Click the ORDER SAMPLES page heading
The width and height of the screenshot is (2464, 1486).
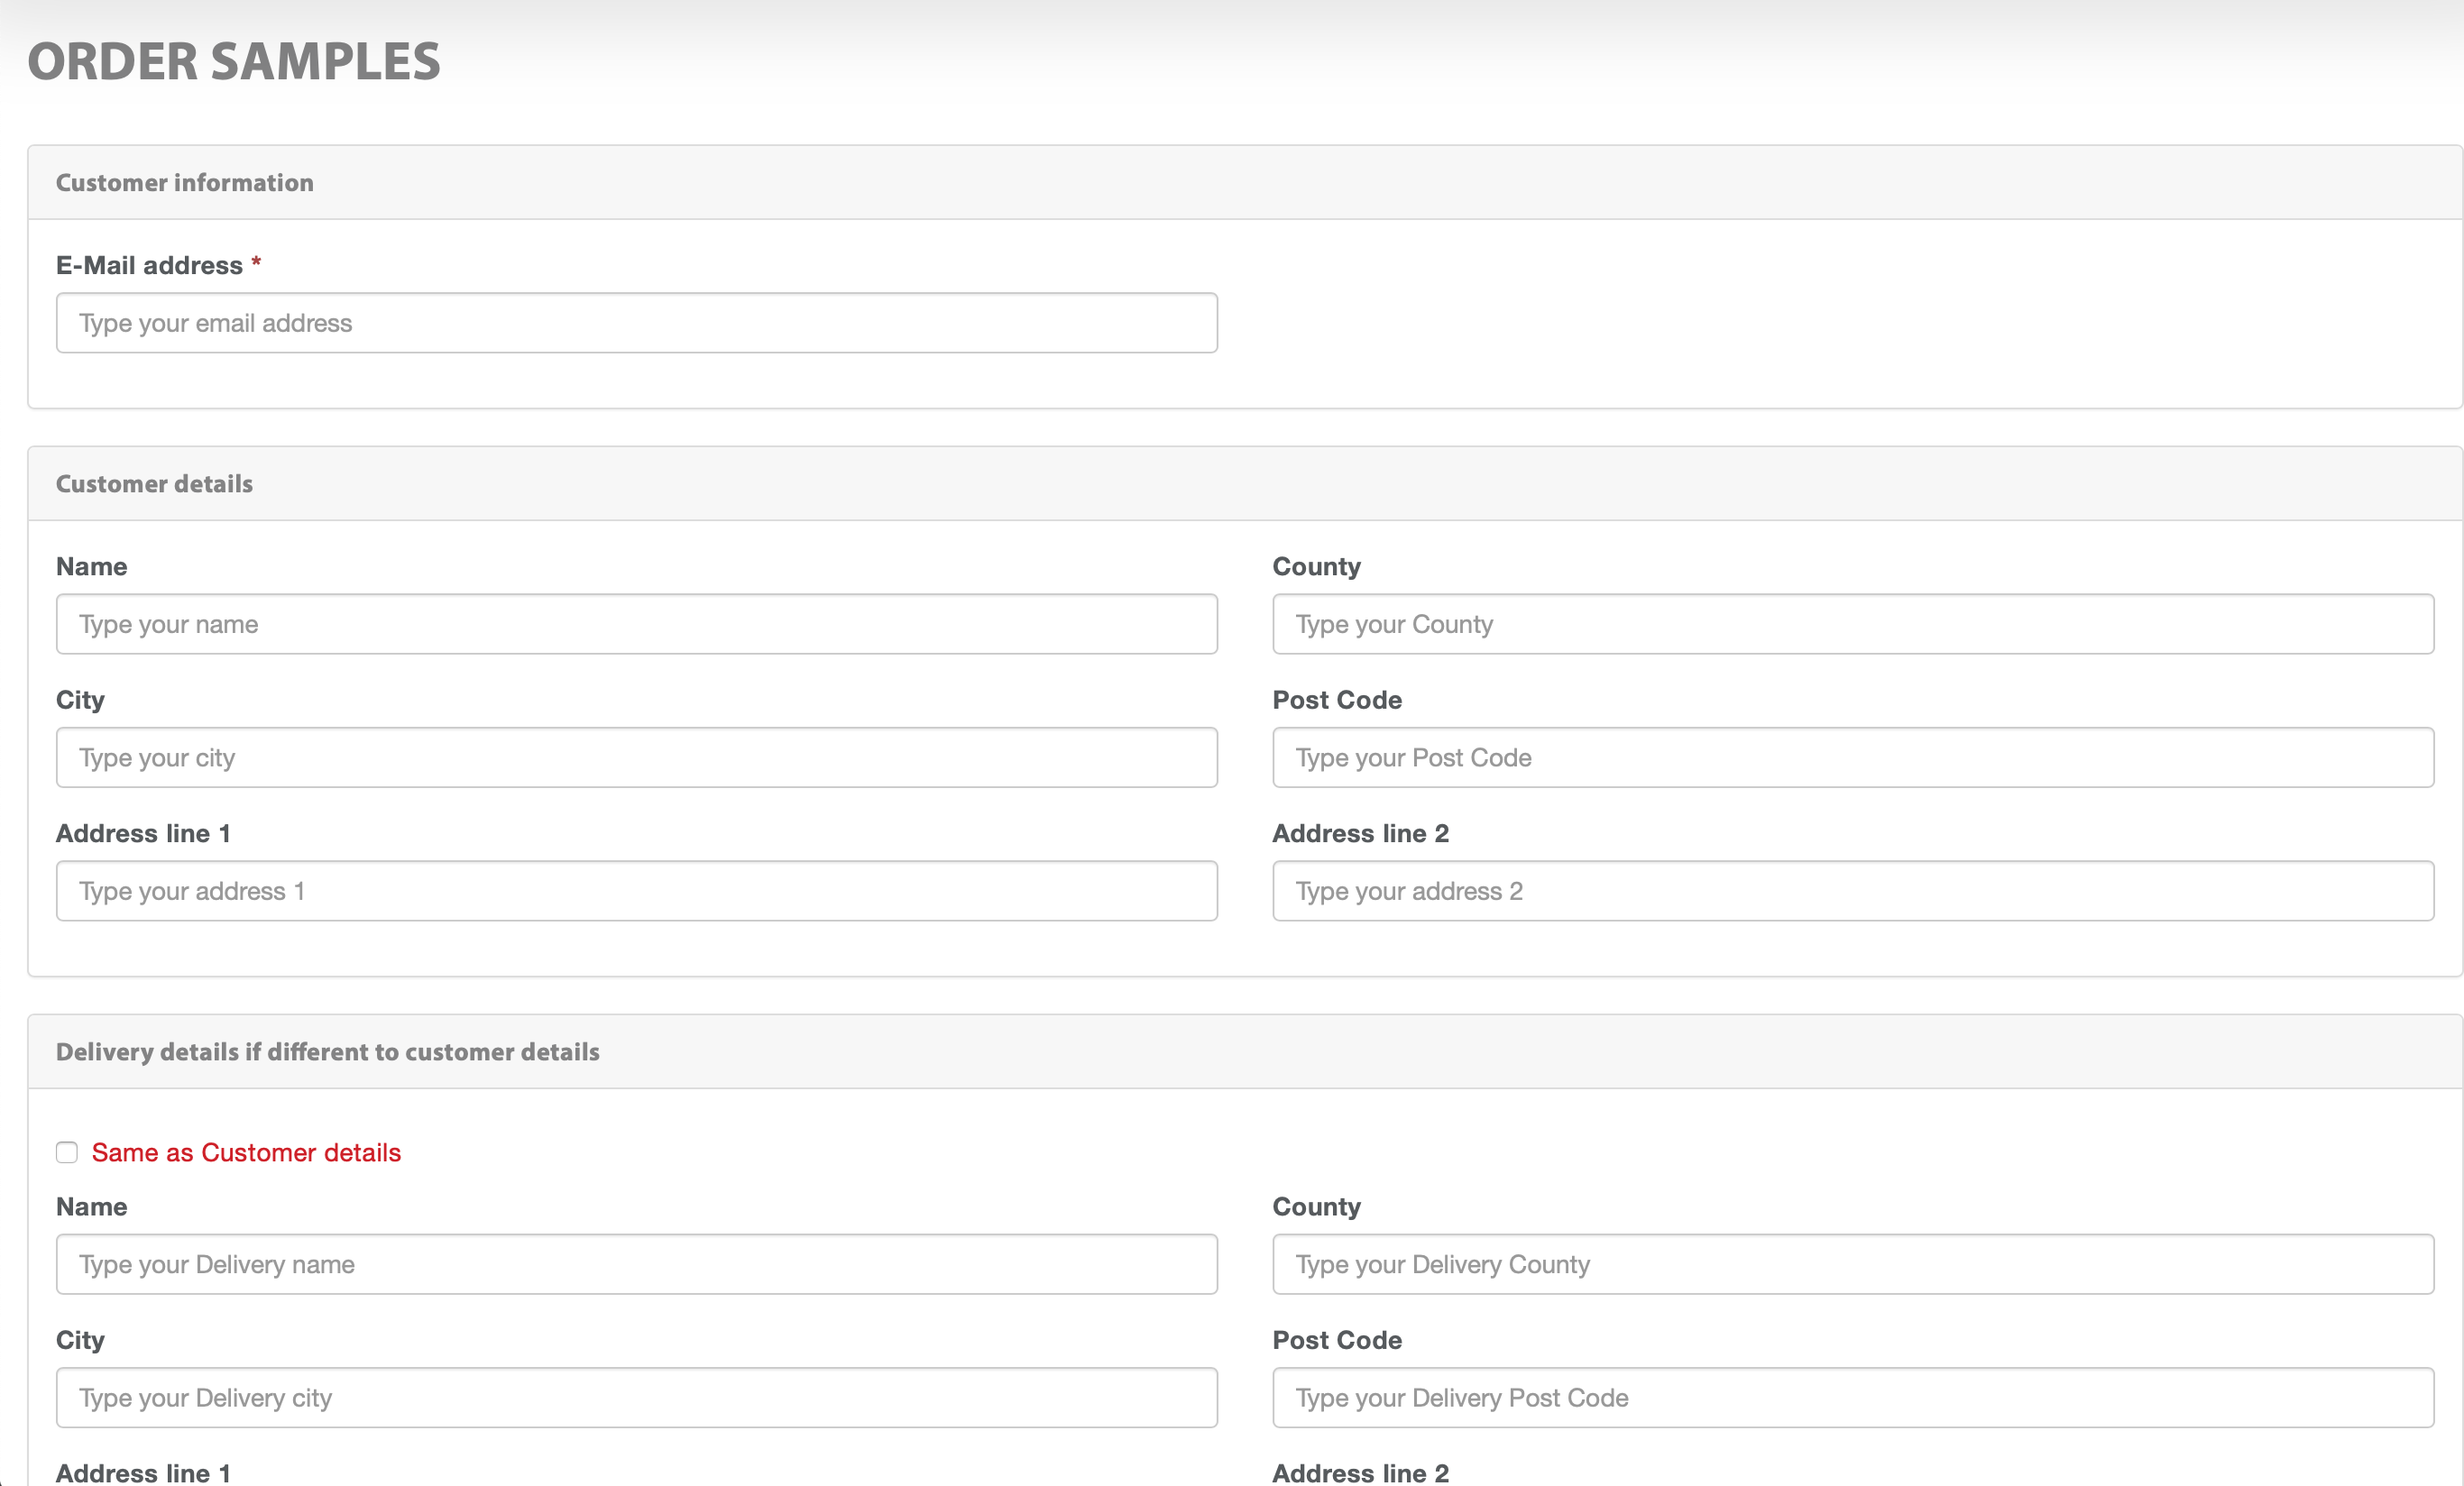(234, 62)
